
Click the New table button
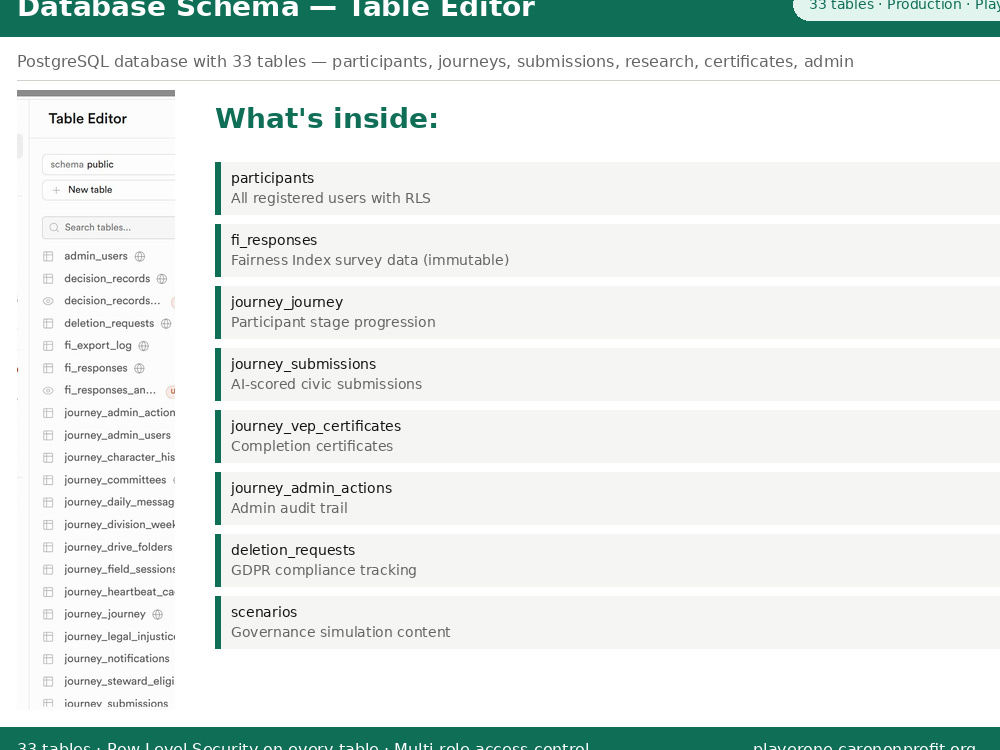click(108, 190)
